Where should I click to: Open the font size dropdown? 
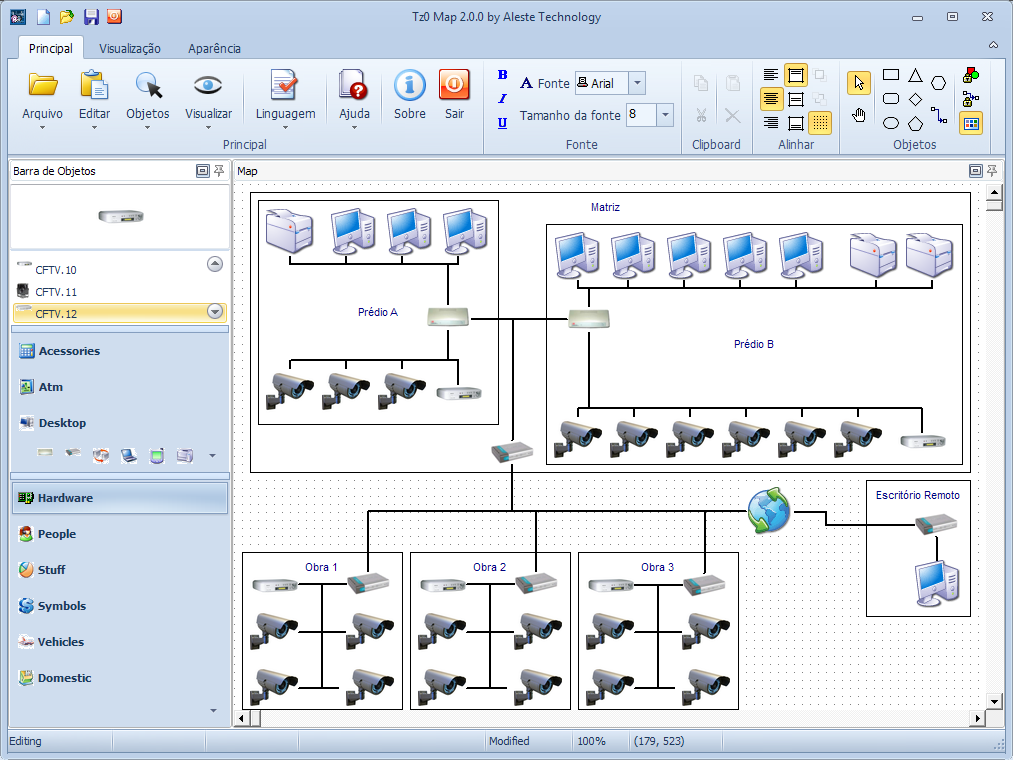pos(663,115)
